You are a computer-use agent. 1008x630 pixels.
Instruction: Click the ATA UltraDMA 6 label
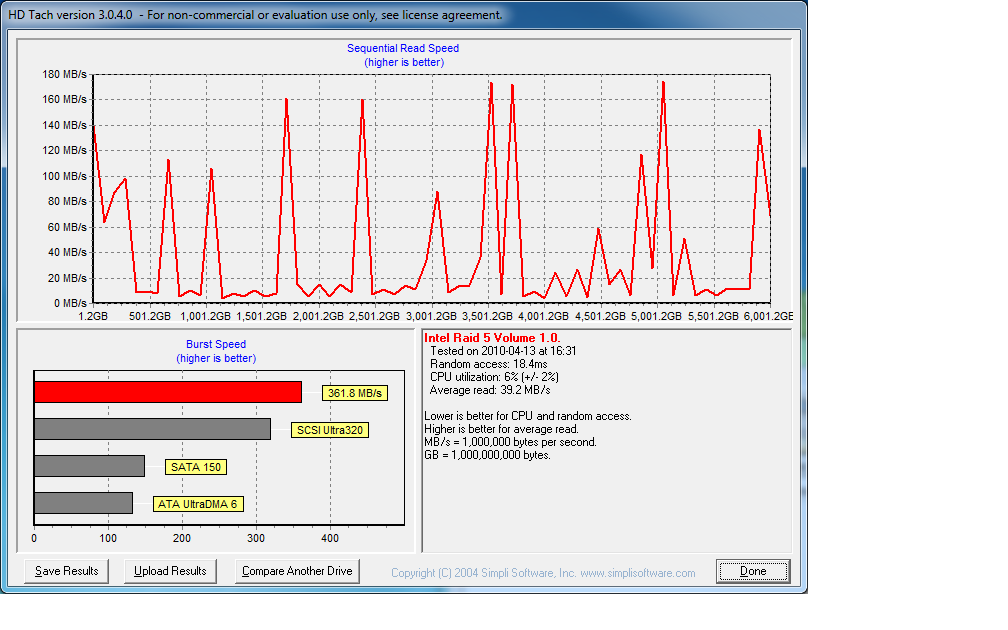click(198, 504)
